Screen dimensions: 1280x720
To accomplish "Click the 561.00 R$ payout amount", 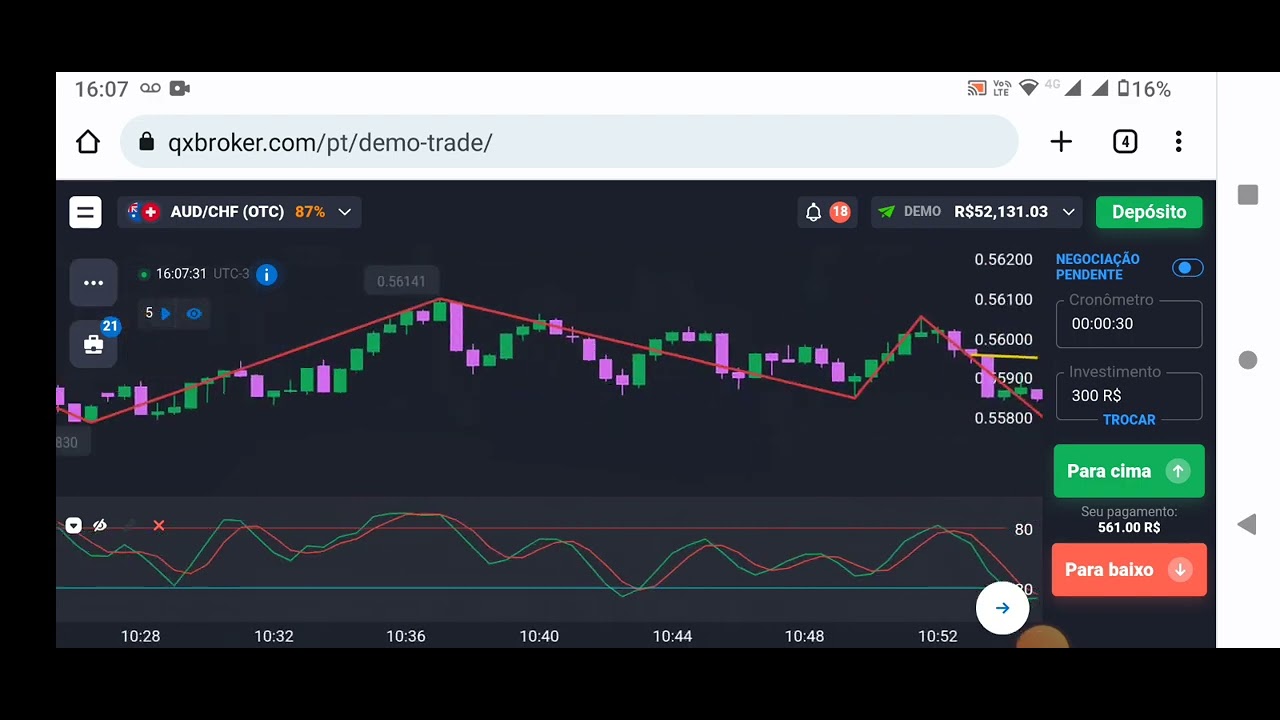I will (x=1129, y=527).
